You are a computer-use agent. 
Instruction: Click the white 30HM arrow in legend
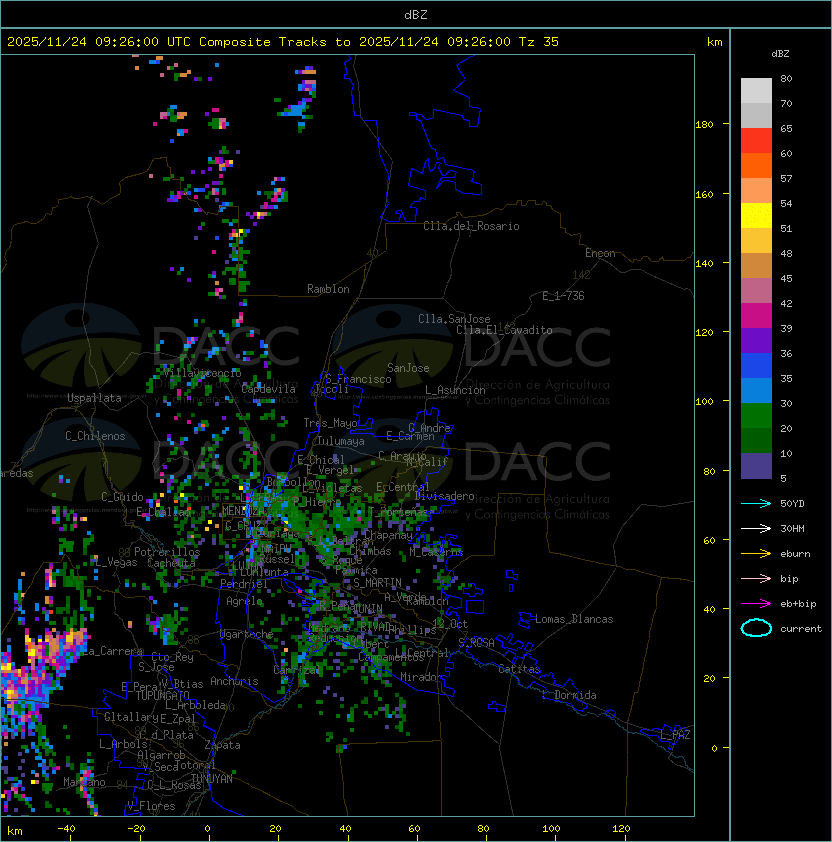coord(756,528)
